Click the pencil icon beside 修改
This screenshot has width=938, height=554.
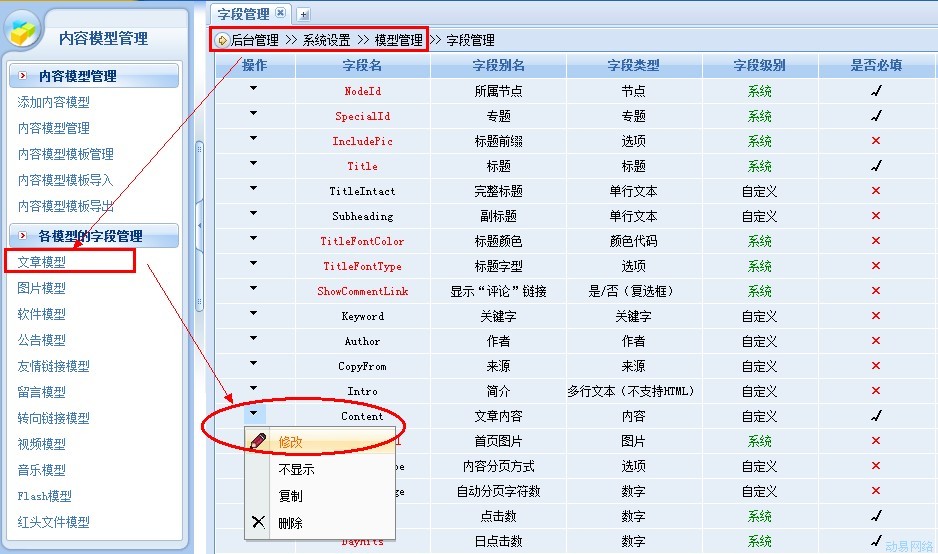point(259,441)
